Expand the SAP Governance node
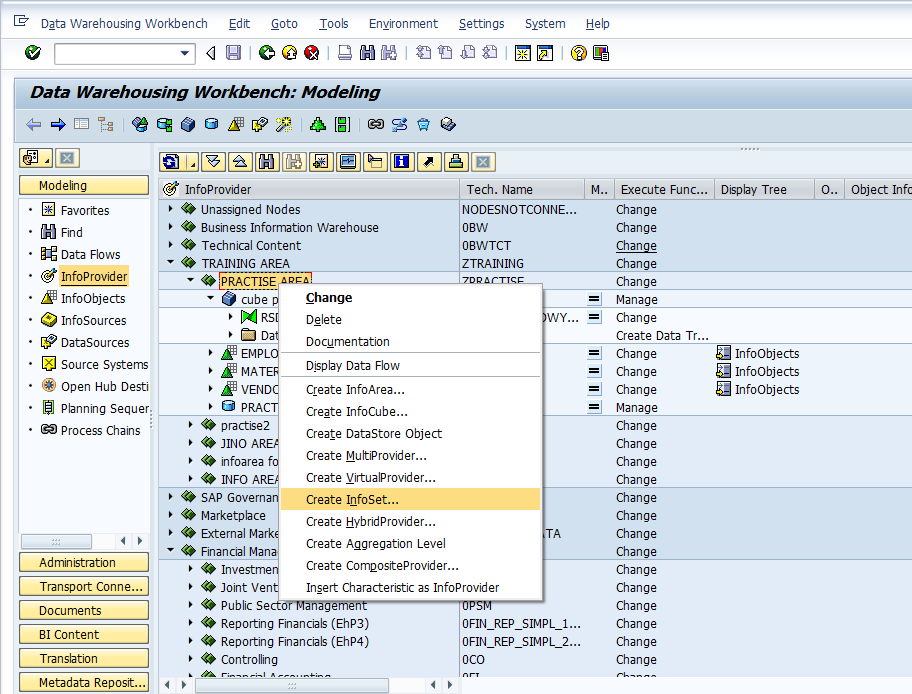The image size is (912, 694). [170, 498]
